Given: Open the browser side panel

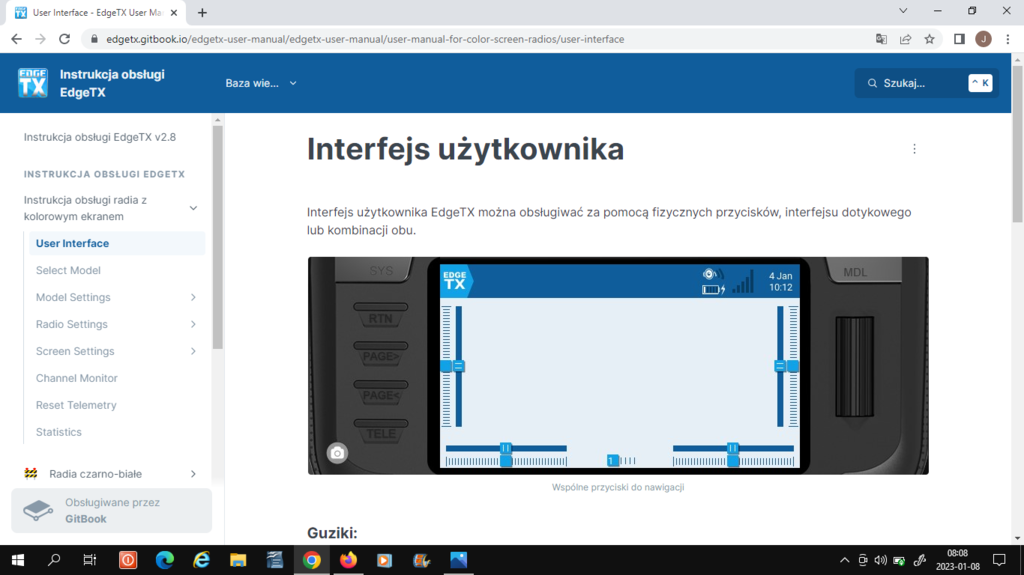Looking at the screenshot, I should (x=959, y=39).
